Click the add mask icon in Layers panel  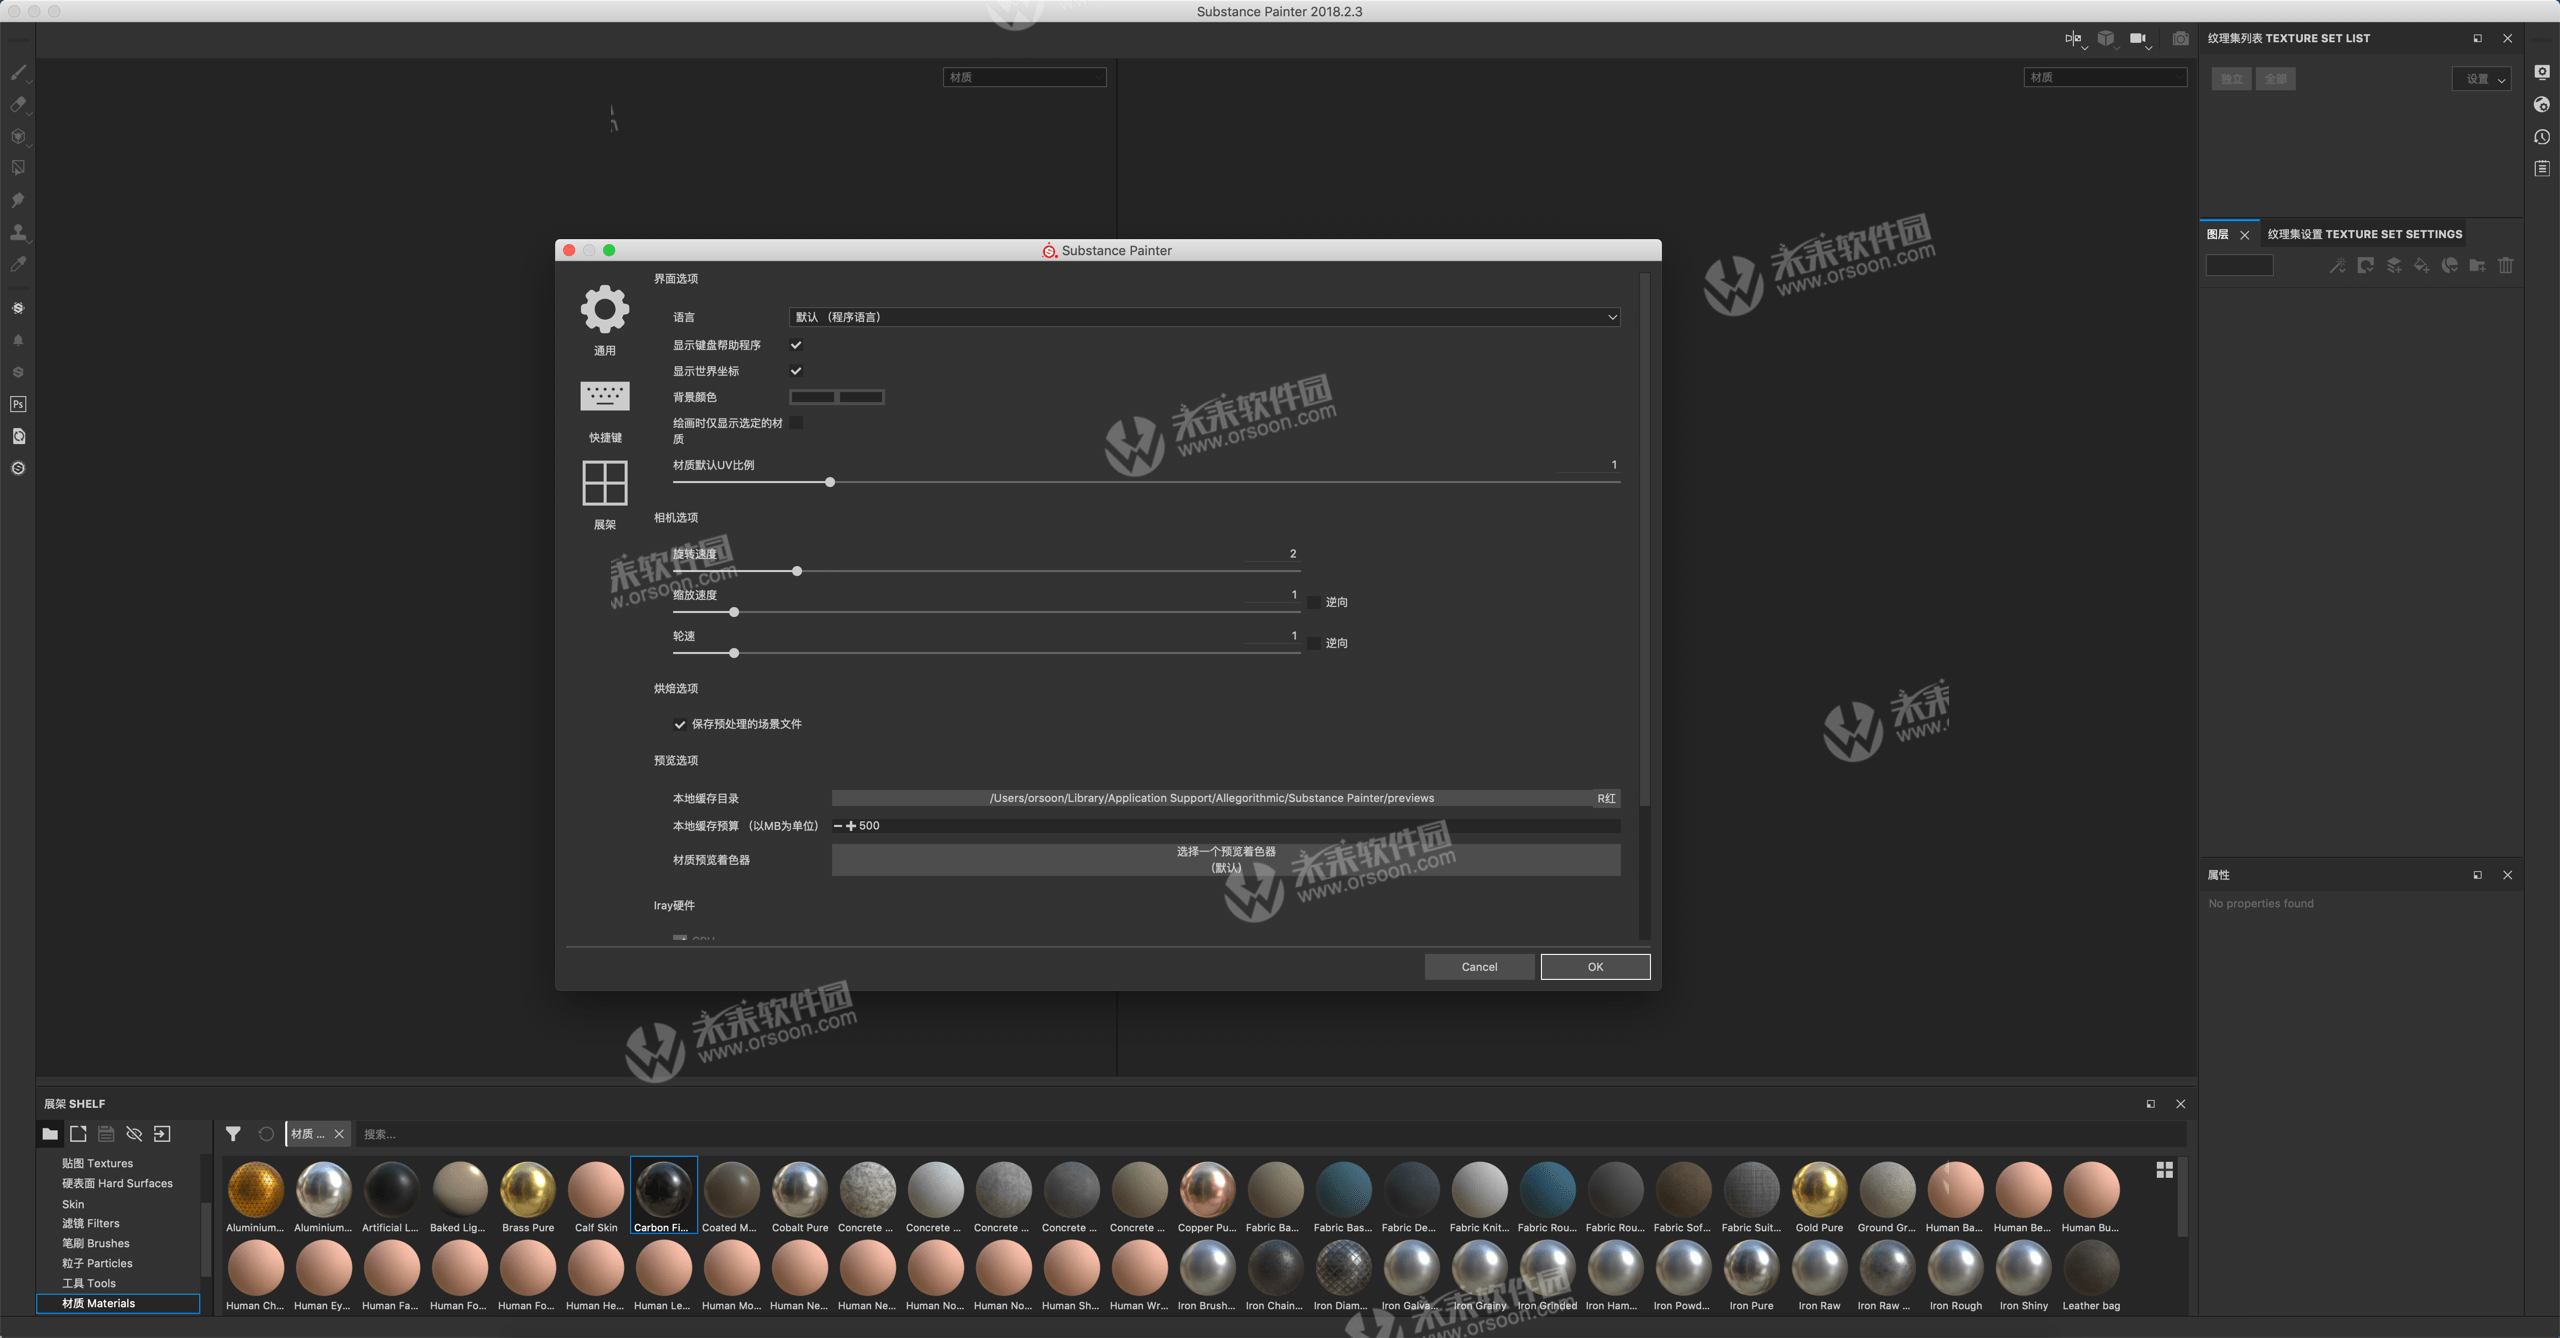(x=2365, y=265)
